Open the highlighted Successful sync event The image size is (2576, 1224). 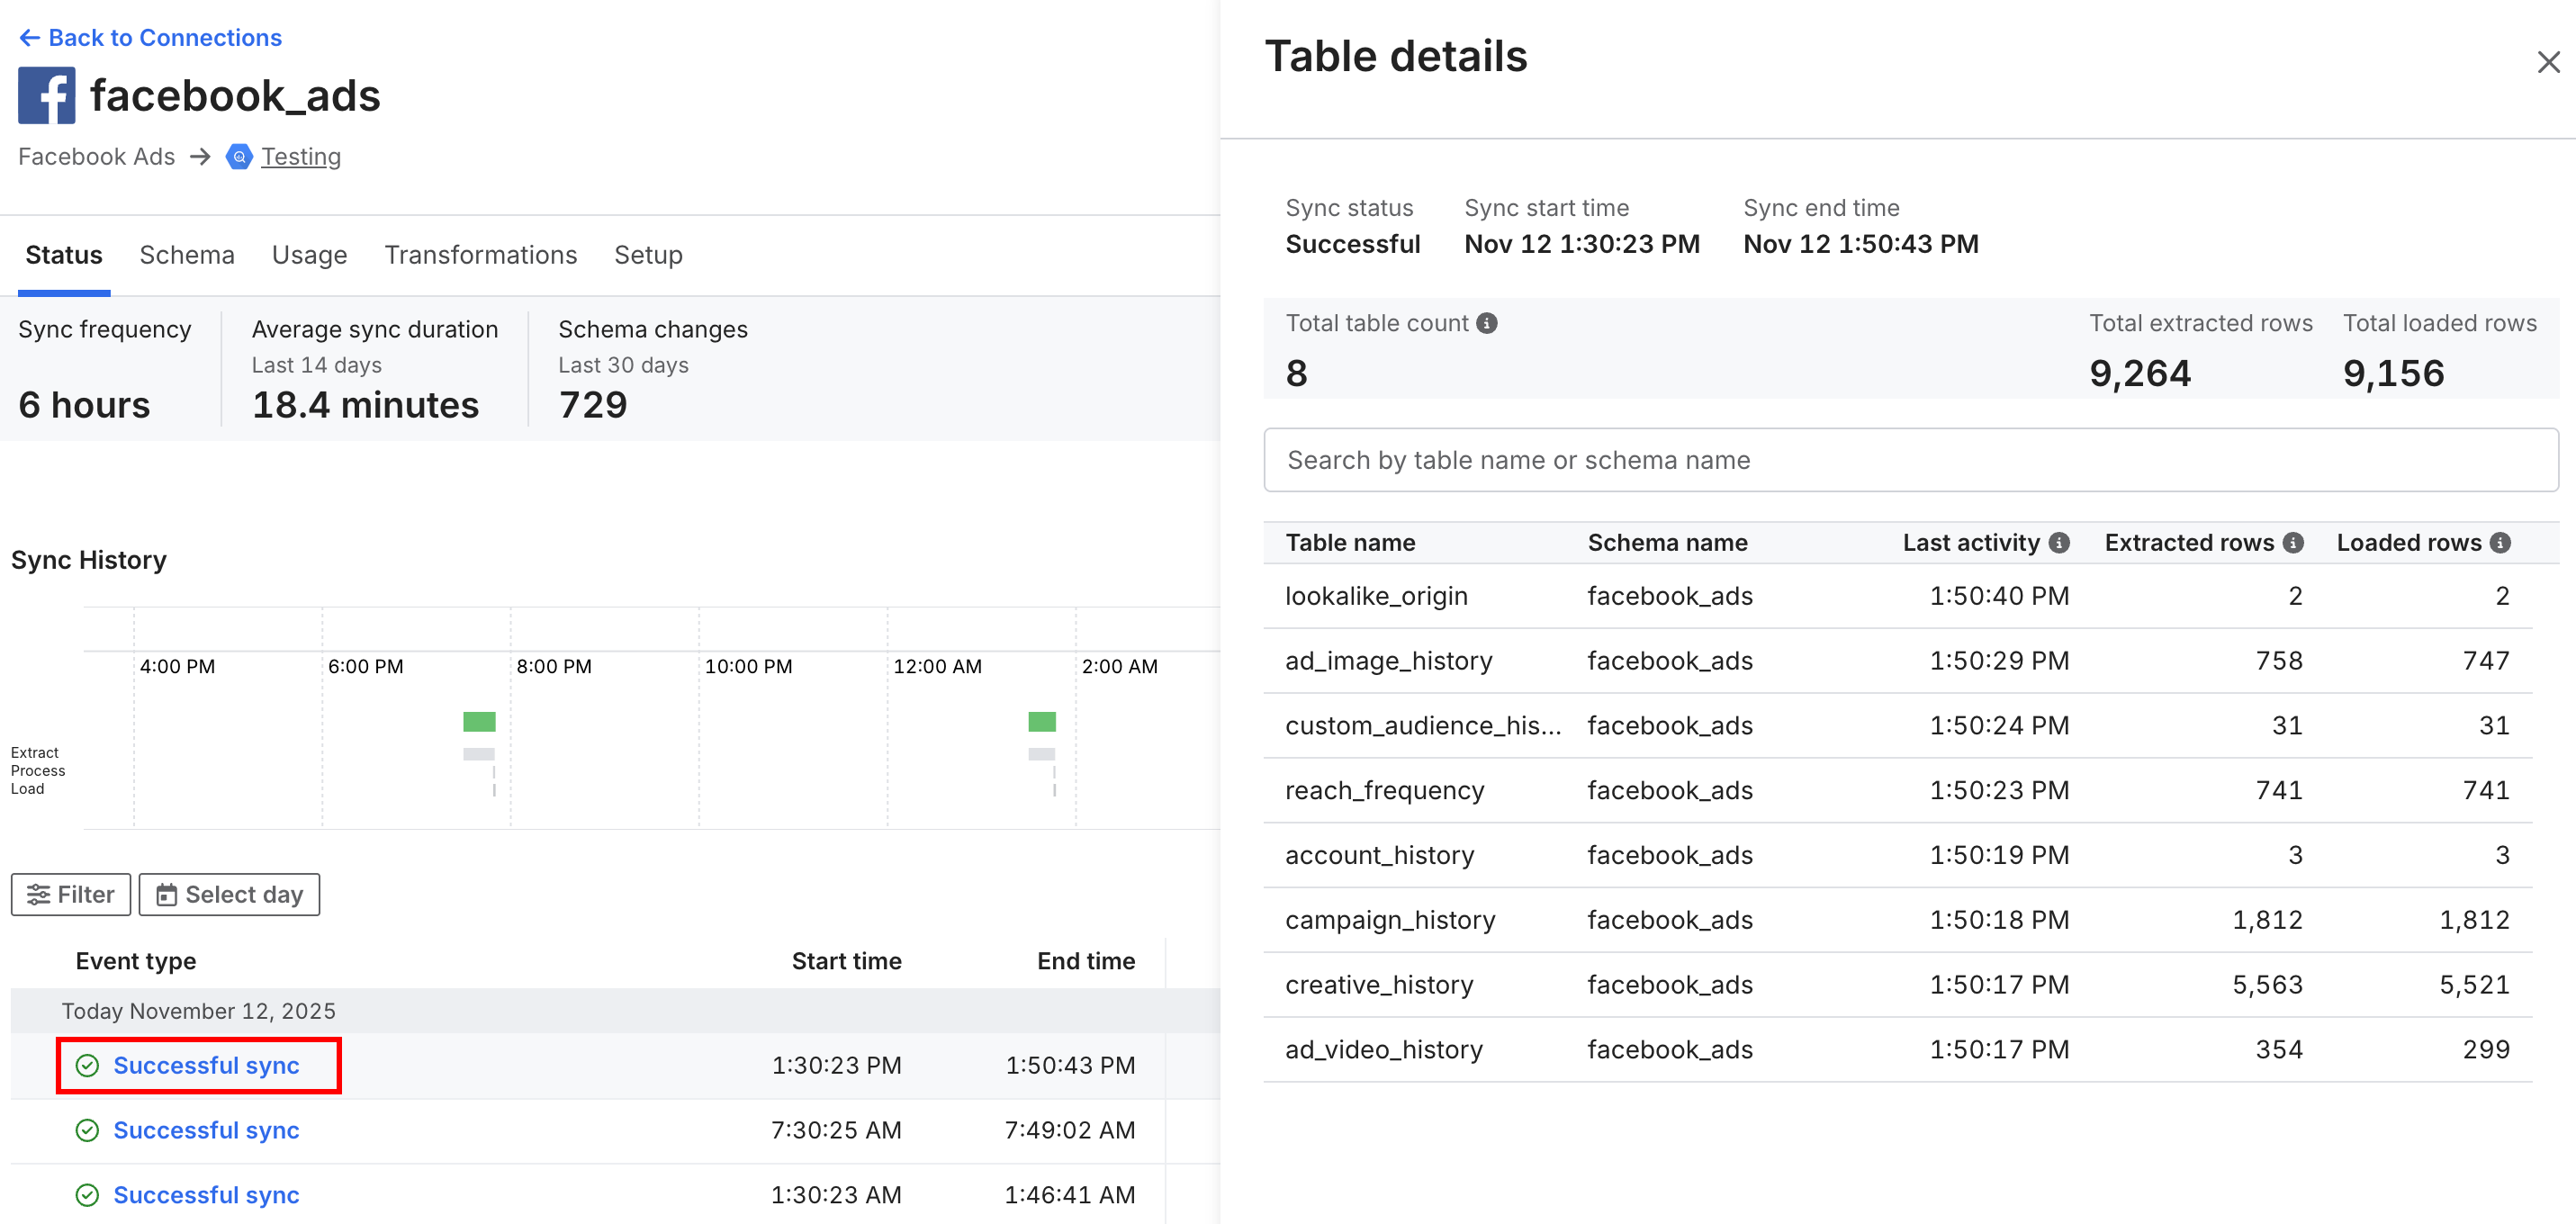click(x=207, y=1065)
